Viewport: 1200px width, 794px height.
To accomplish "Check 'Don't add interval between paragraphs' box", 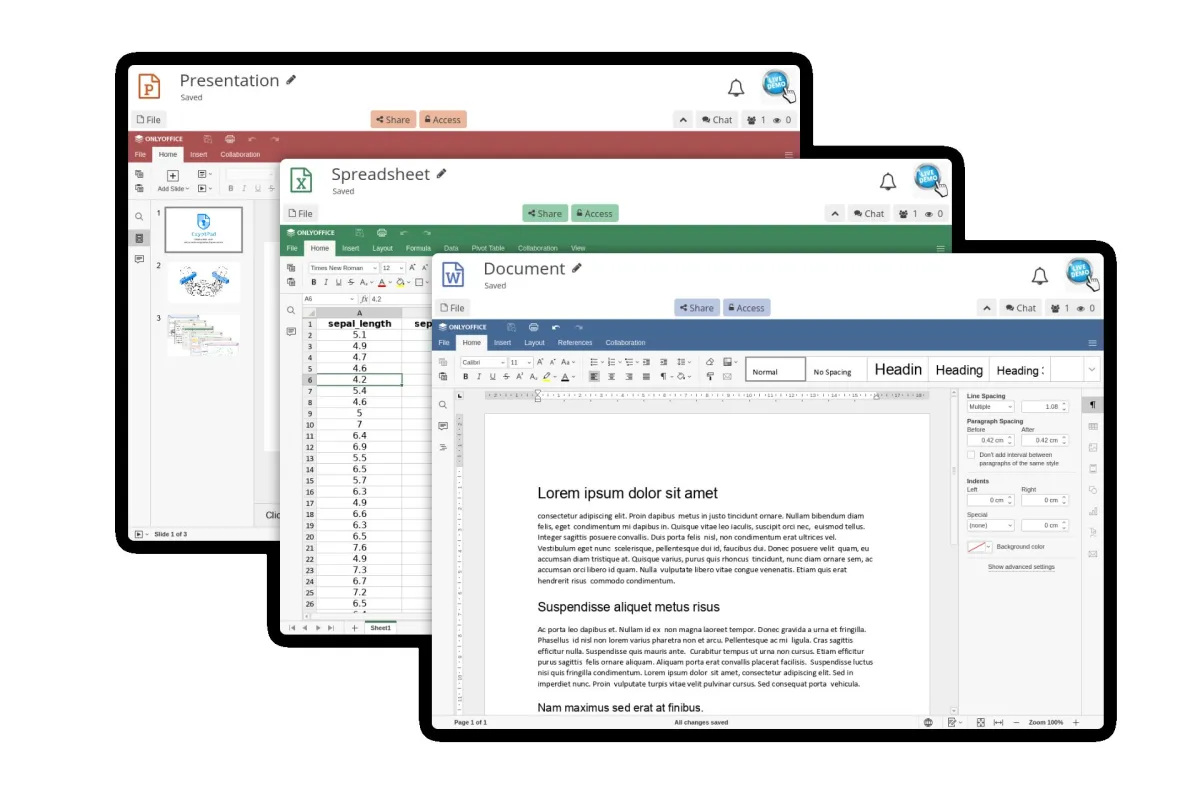I will 971,455.
